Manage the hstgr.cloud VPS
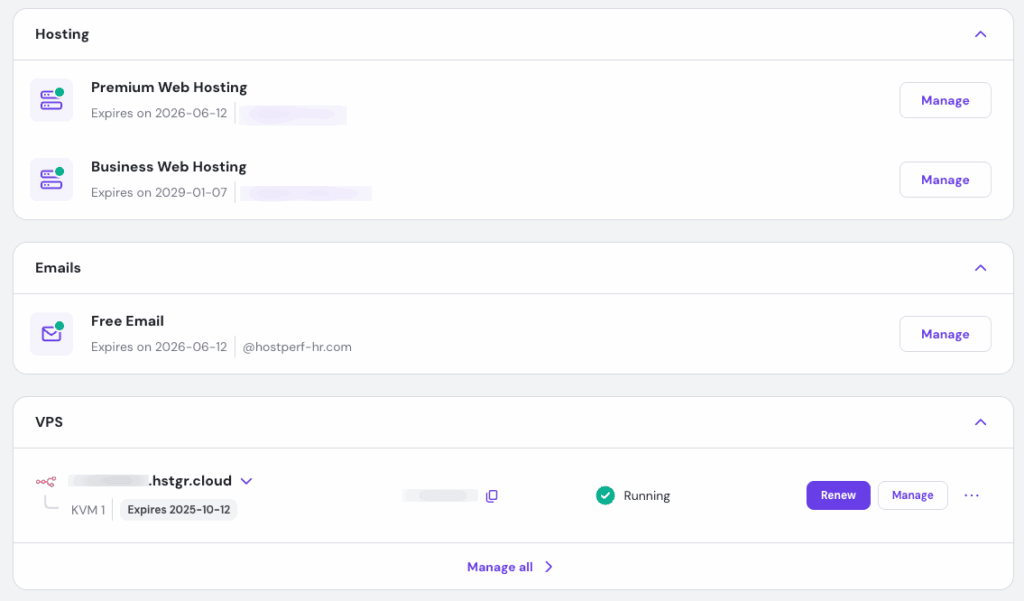The width and height of the screenshot is (1024, 601). click(912, 495)
